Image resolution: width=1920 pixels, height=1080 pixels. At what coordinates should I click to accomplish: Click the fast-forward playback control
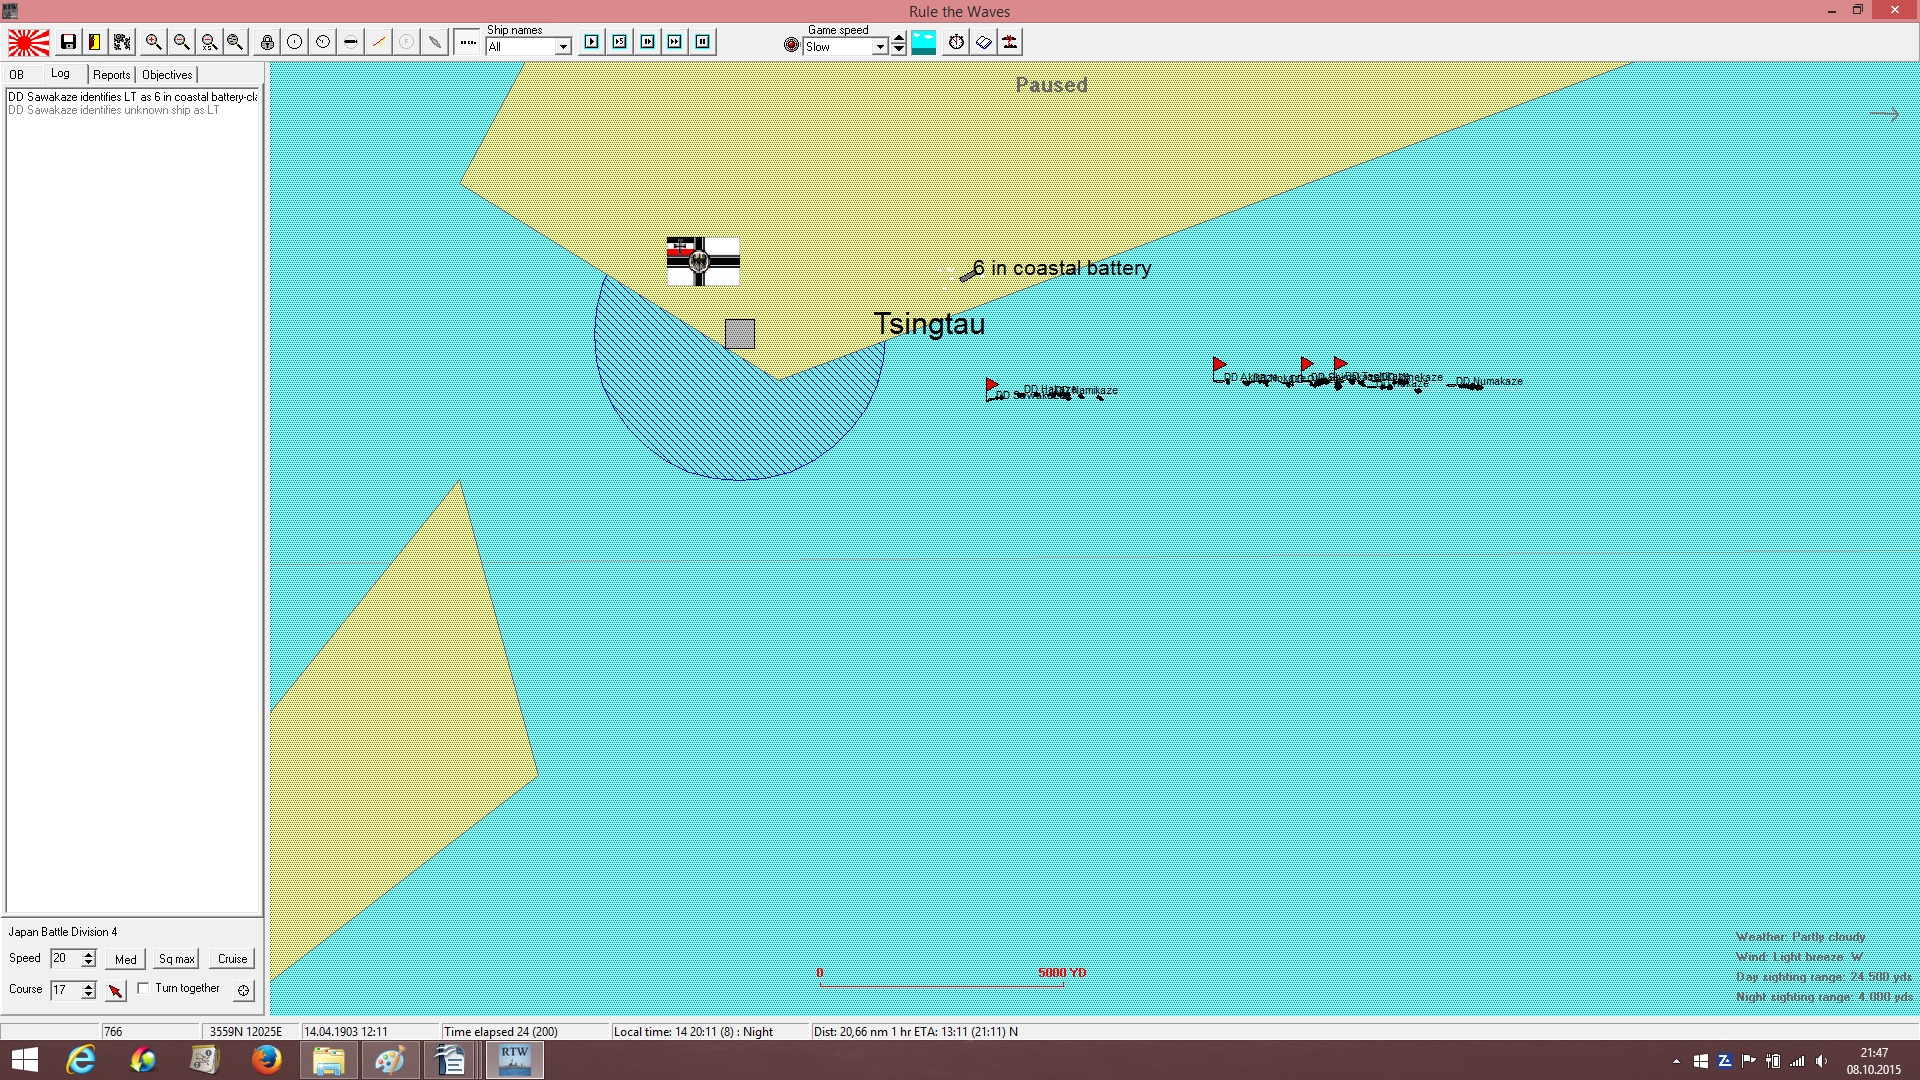675,42
